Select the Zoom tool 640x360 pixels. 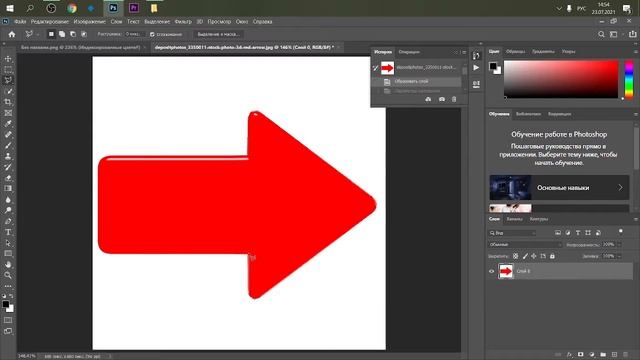click(8, 275)
